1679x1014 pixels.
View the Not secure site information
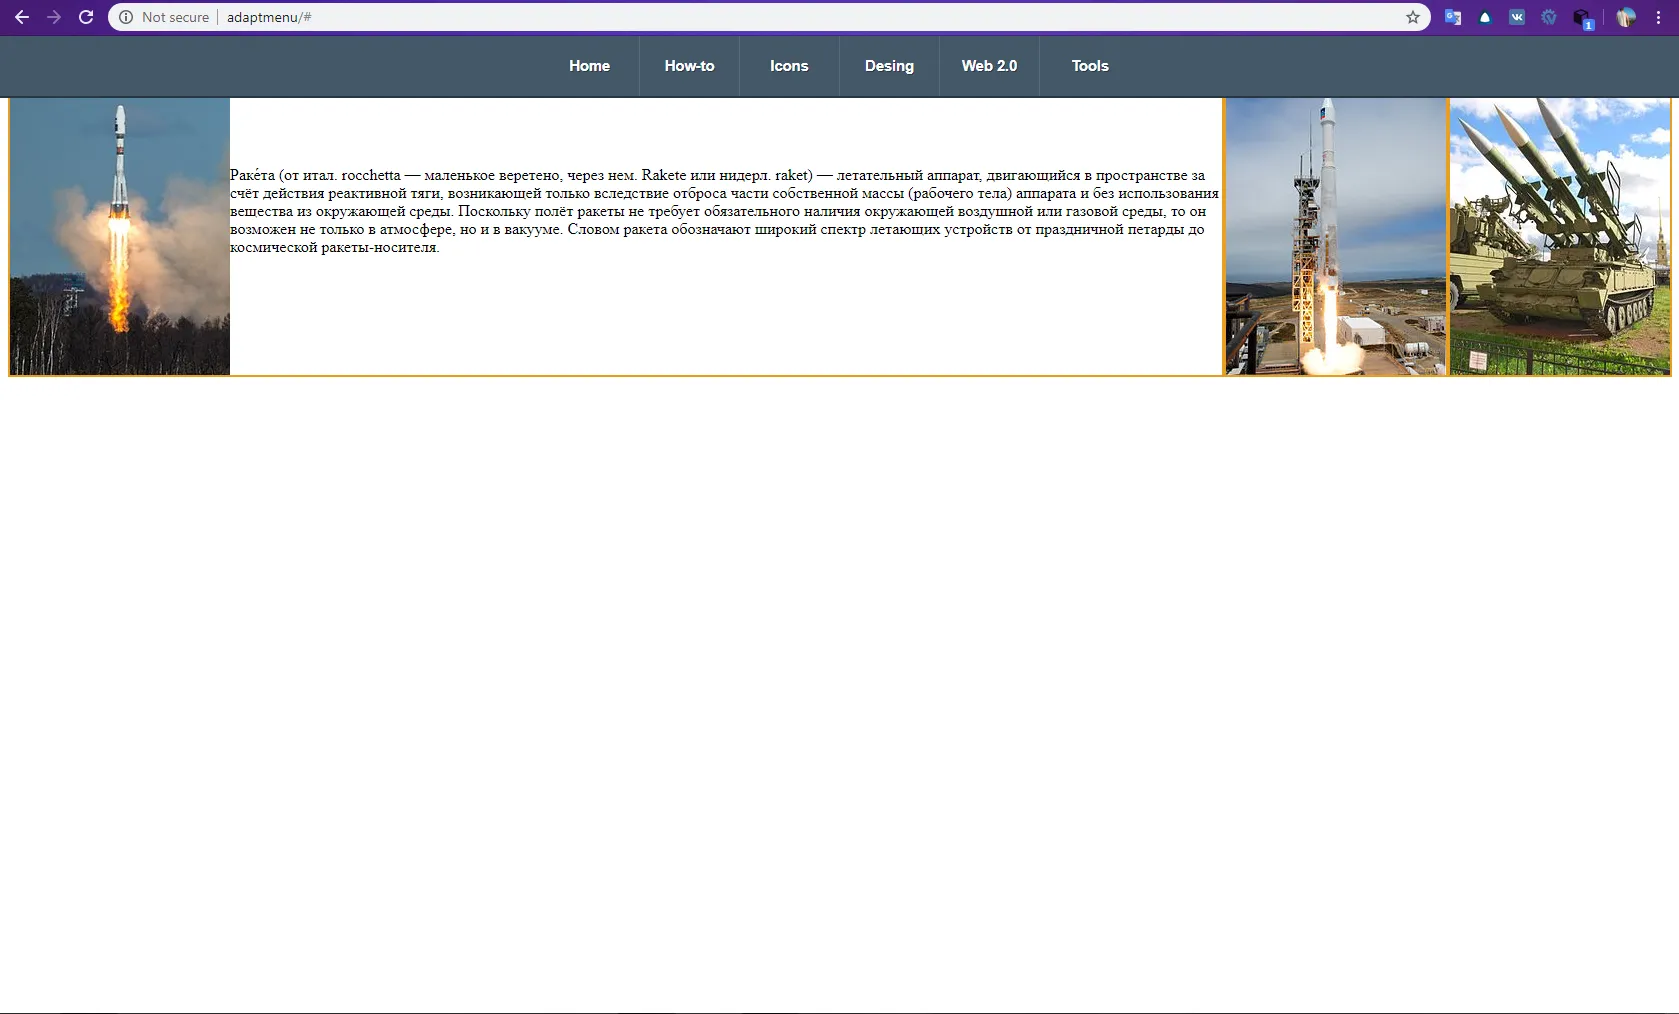[164, 17]
